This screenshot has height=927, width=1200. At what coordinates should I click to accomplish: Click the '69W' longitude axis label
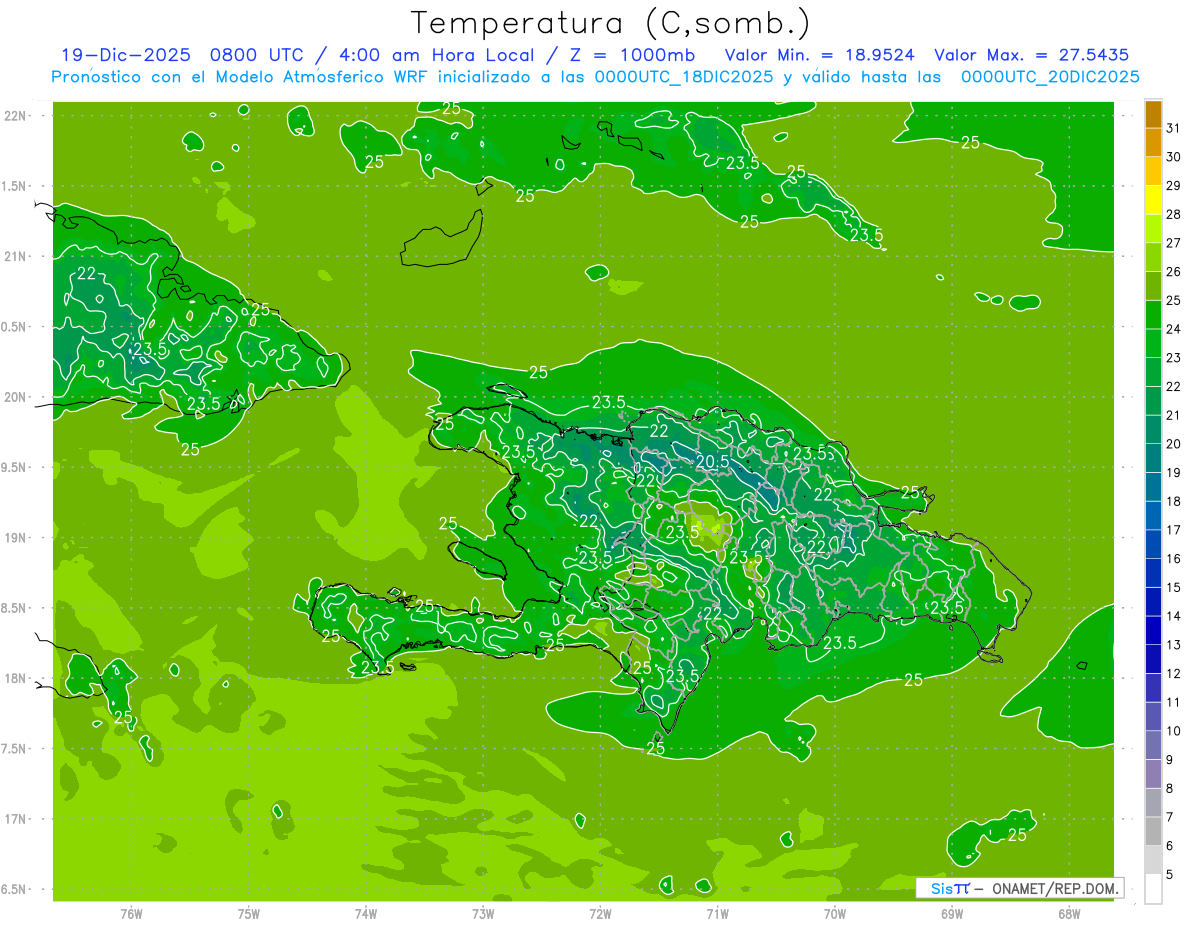click(x=952, y=913)
